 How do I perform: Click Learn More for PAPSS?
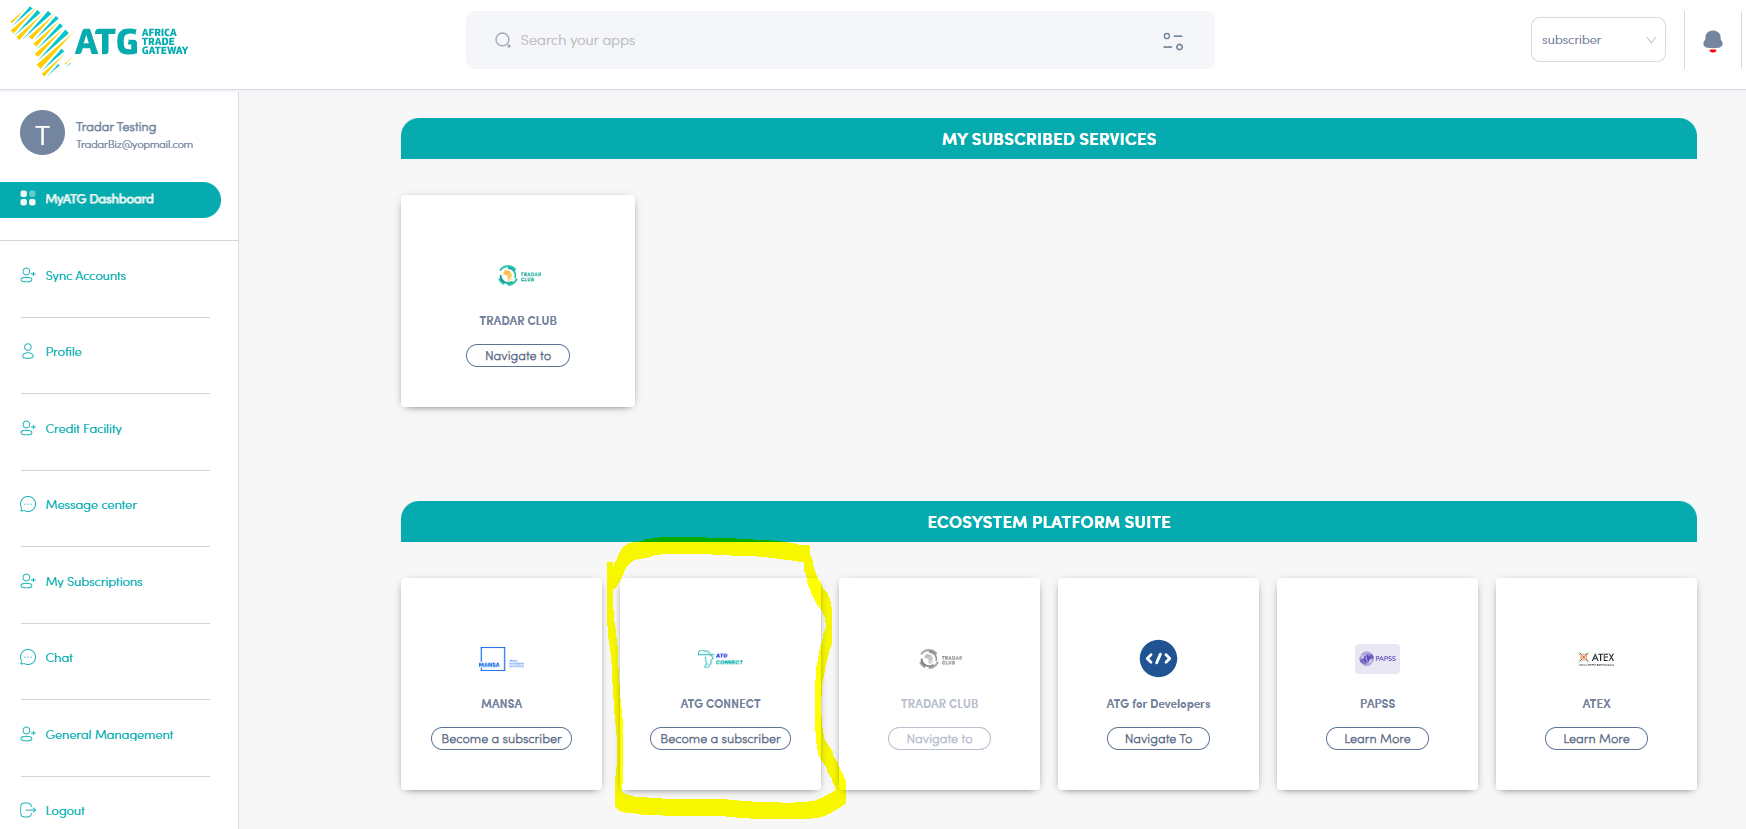1377,739
